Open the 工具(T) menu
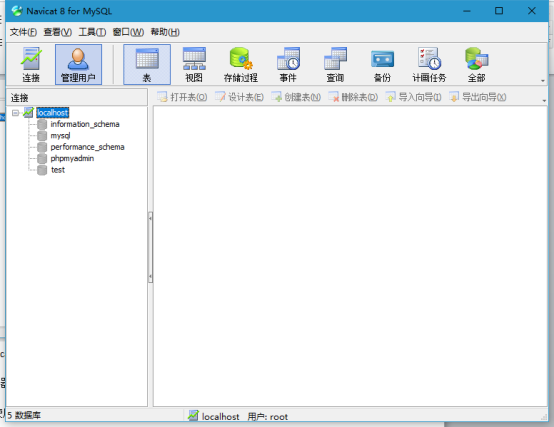 click(92, 32)
